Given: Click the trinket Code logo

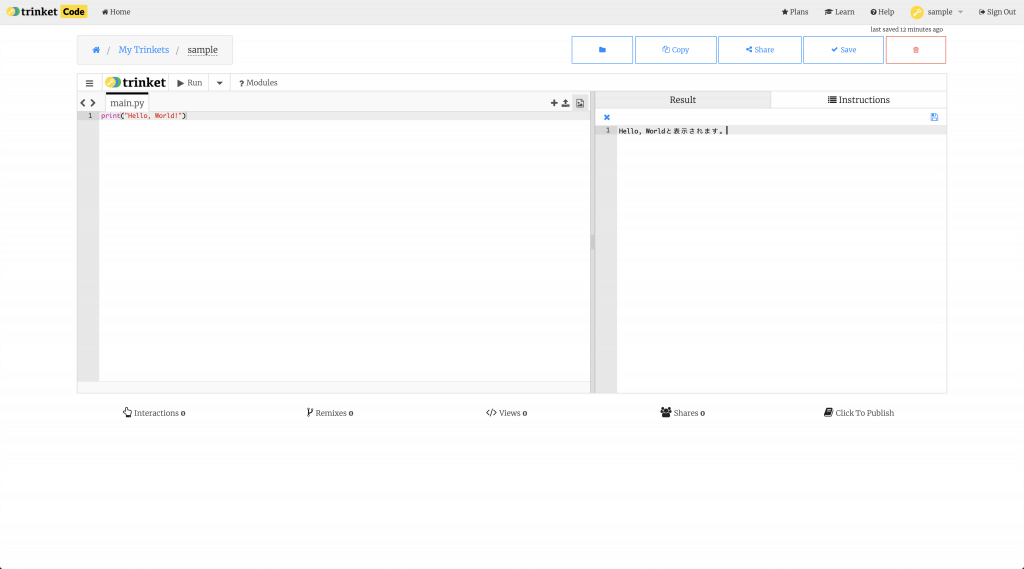Looking at the screenshot, I should (x=46, y=12).
